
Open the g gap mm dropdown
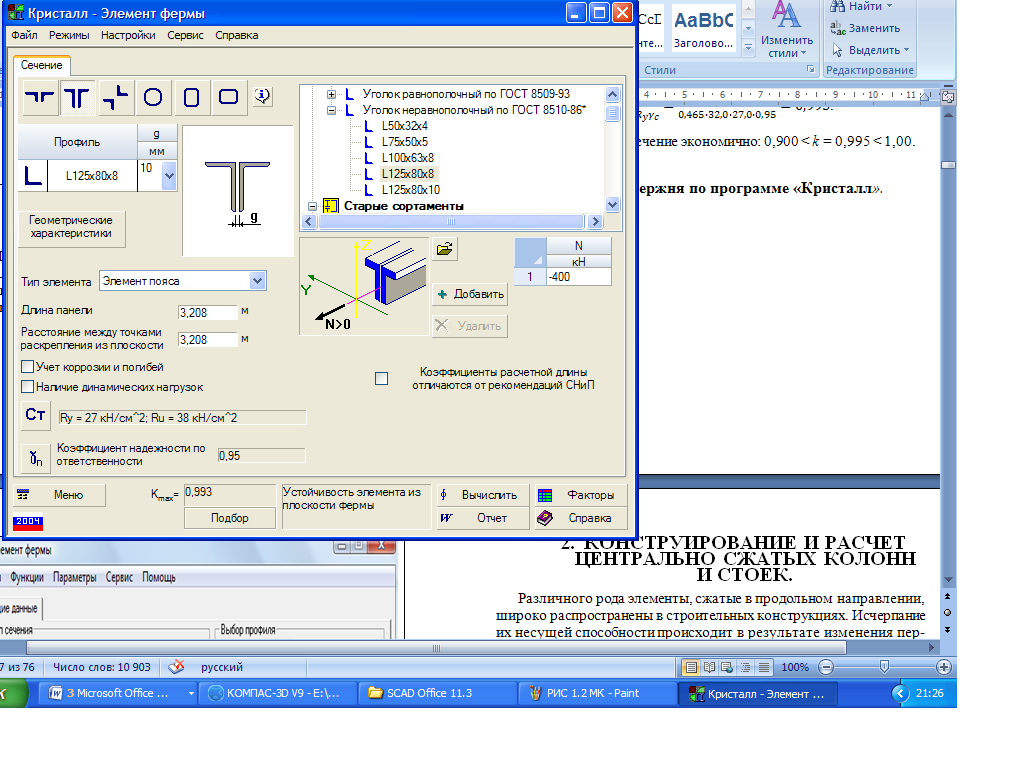pos(169,176)
